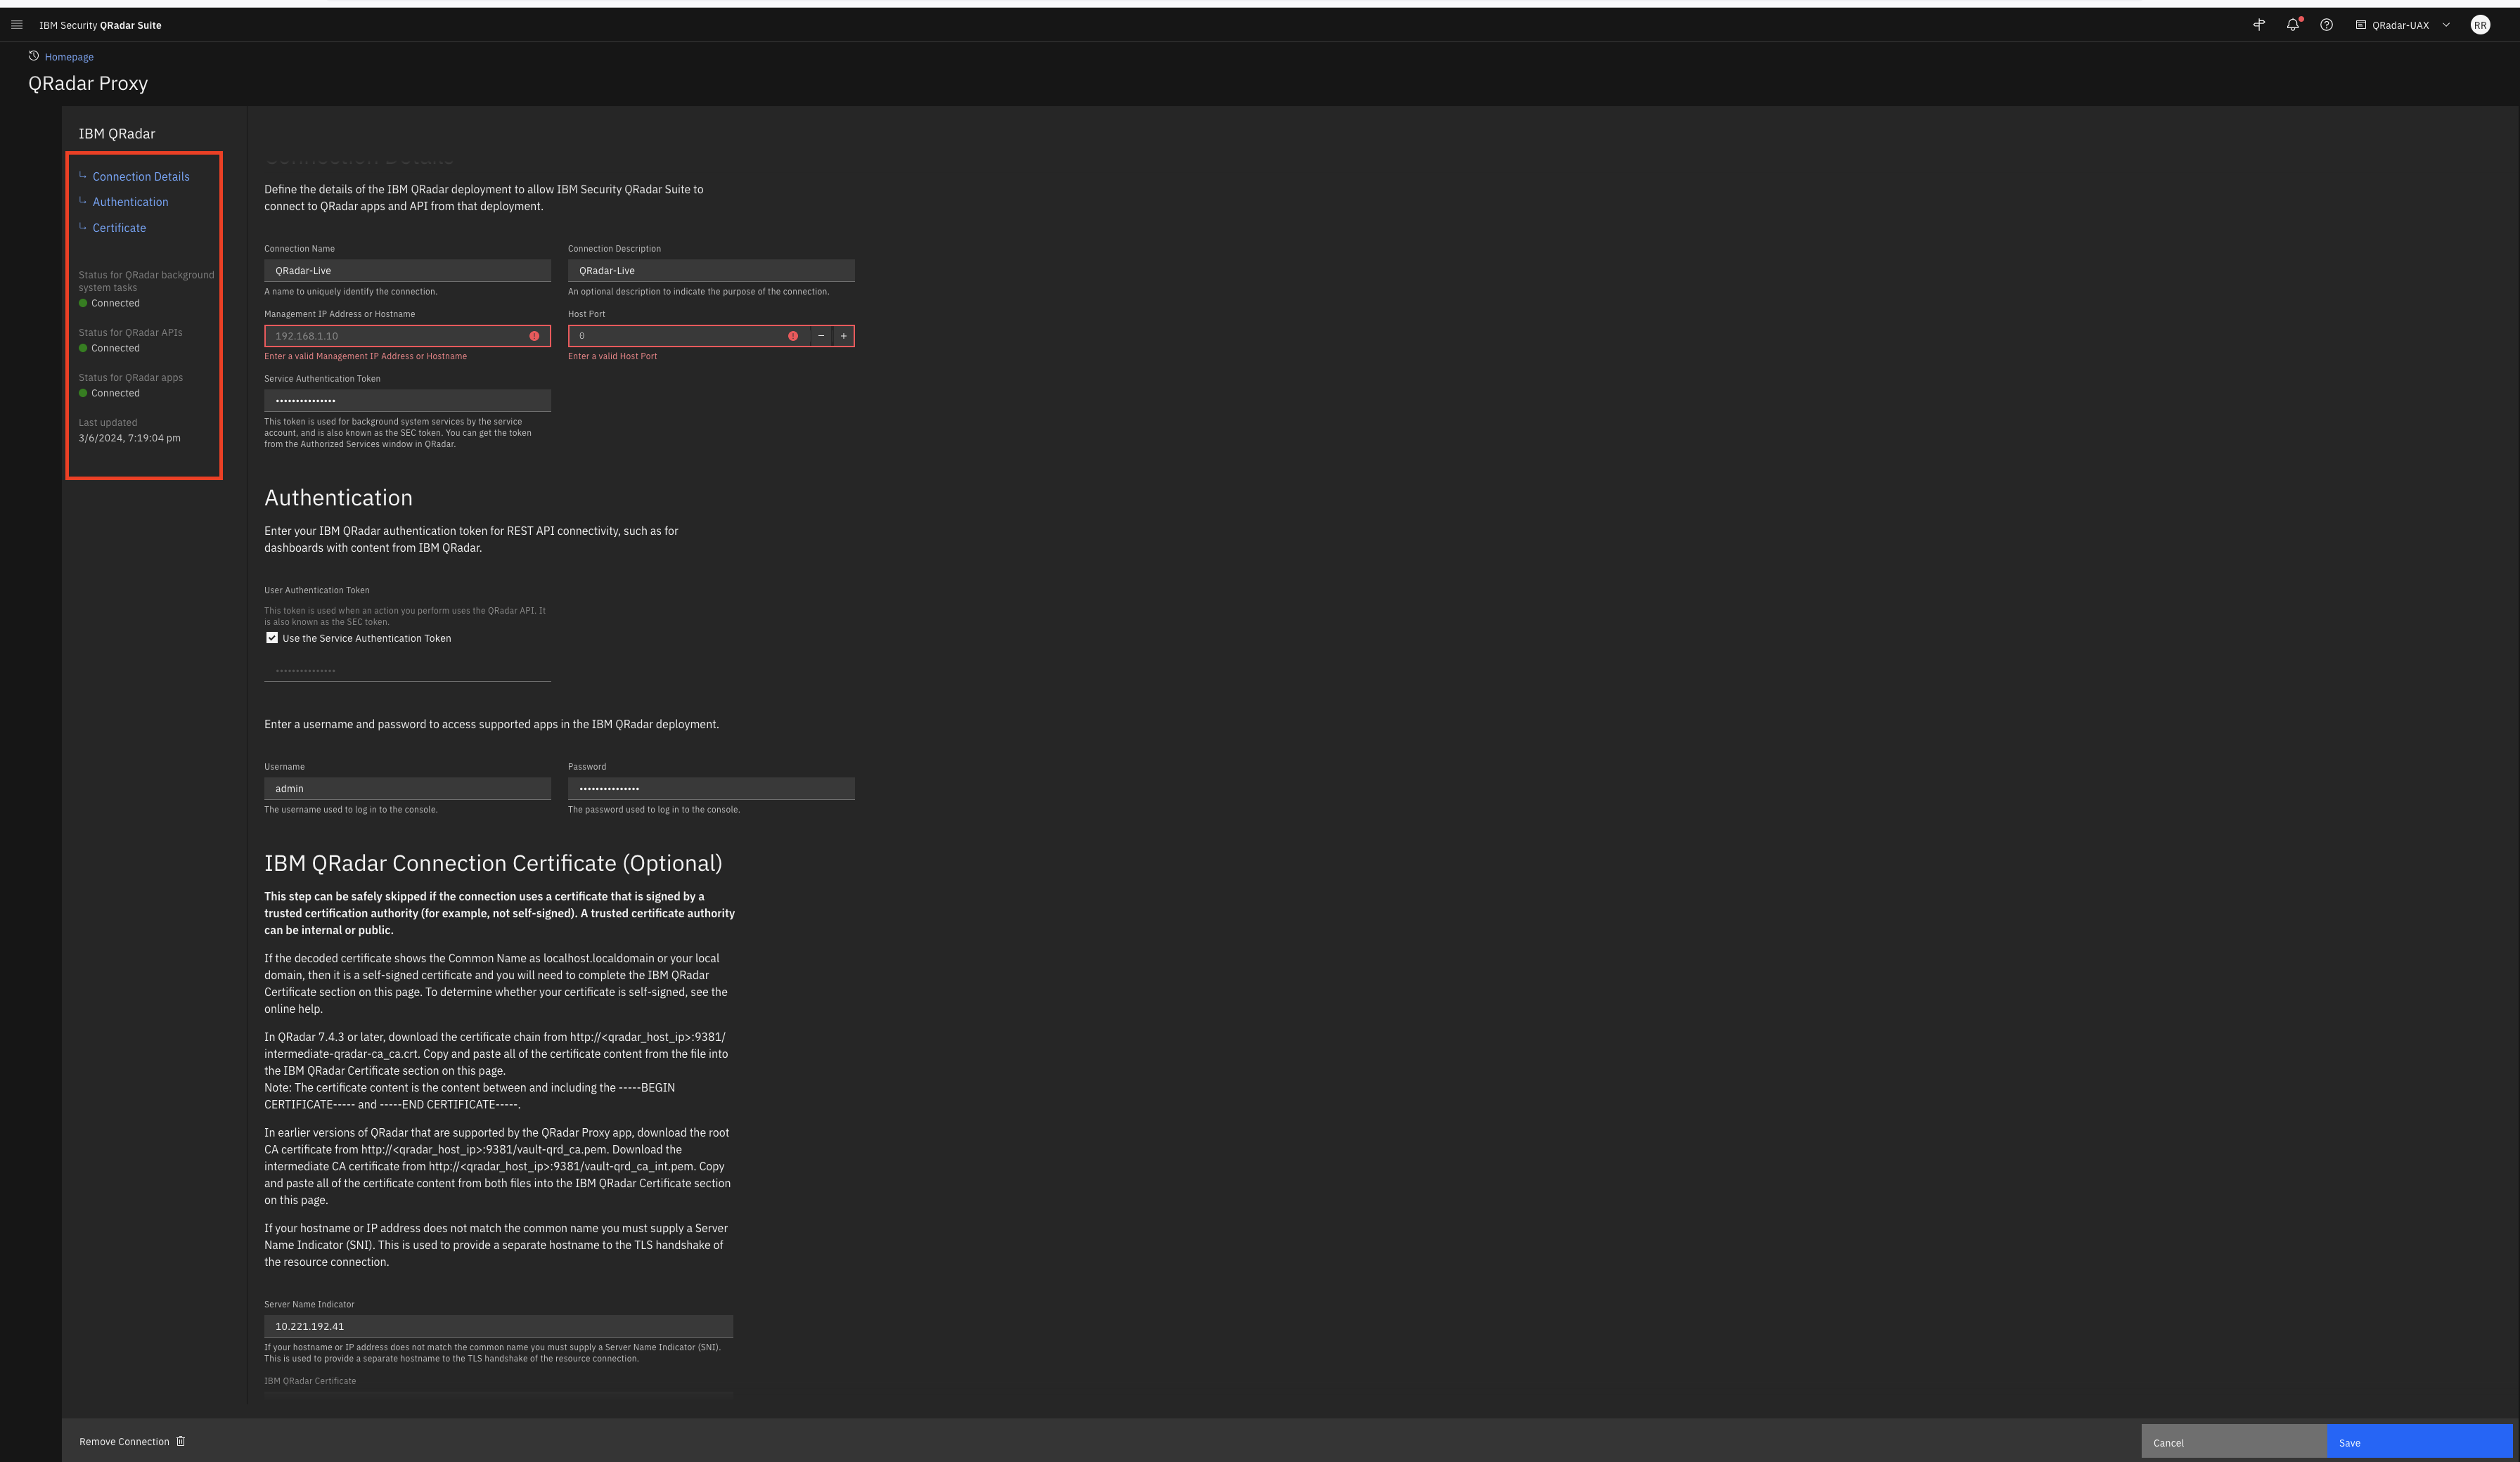2520x1462 pixels.
Task: Click Remove Connection
Action: (x=133, y=1442)
